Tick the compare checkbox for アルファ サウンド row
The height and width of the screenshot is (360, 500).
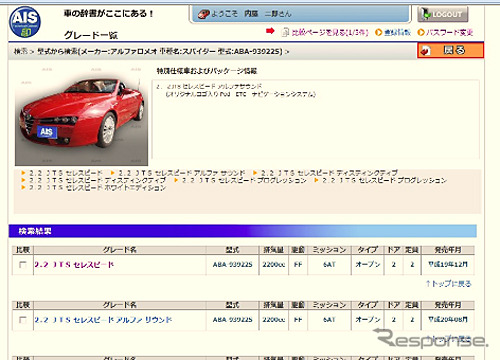point(23,320)
